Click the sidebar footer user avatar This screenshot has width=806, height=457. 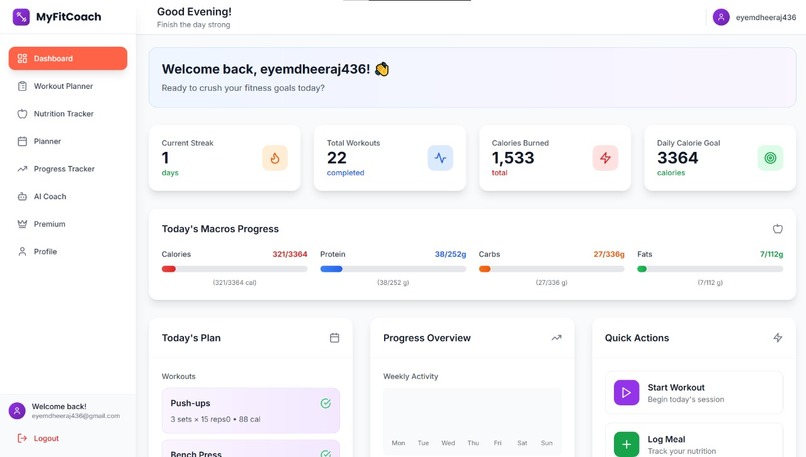[x=17, y=411]
